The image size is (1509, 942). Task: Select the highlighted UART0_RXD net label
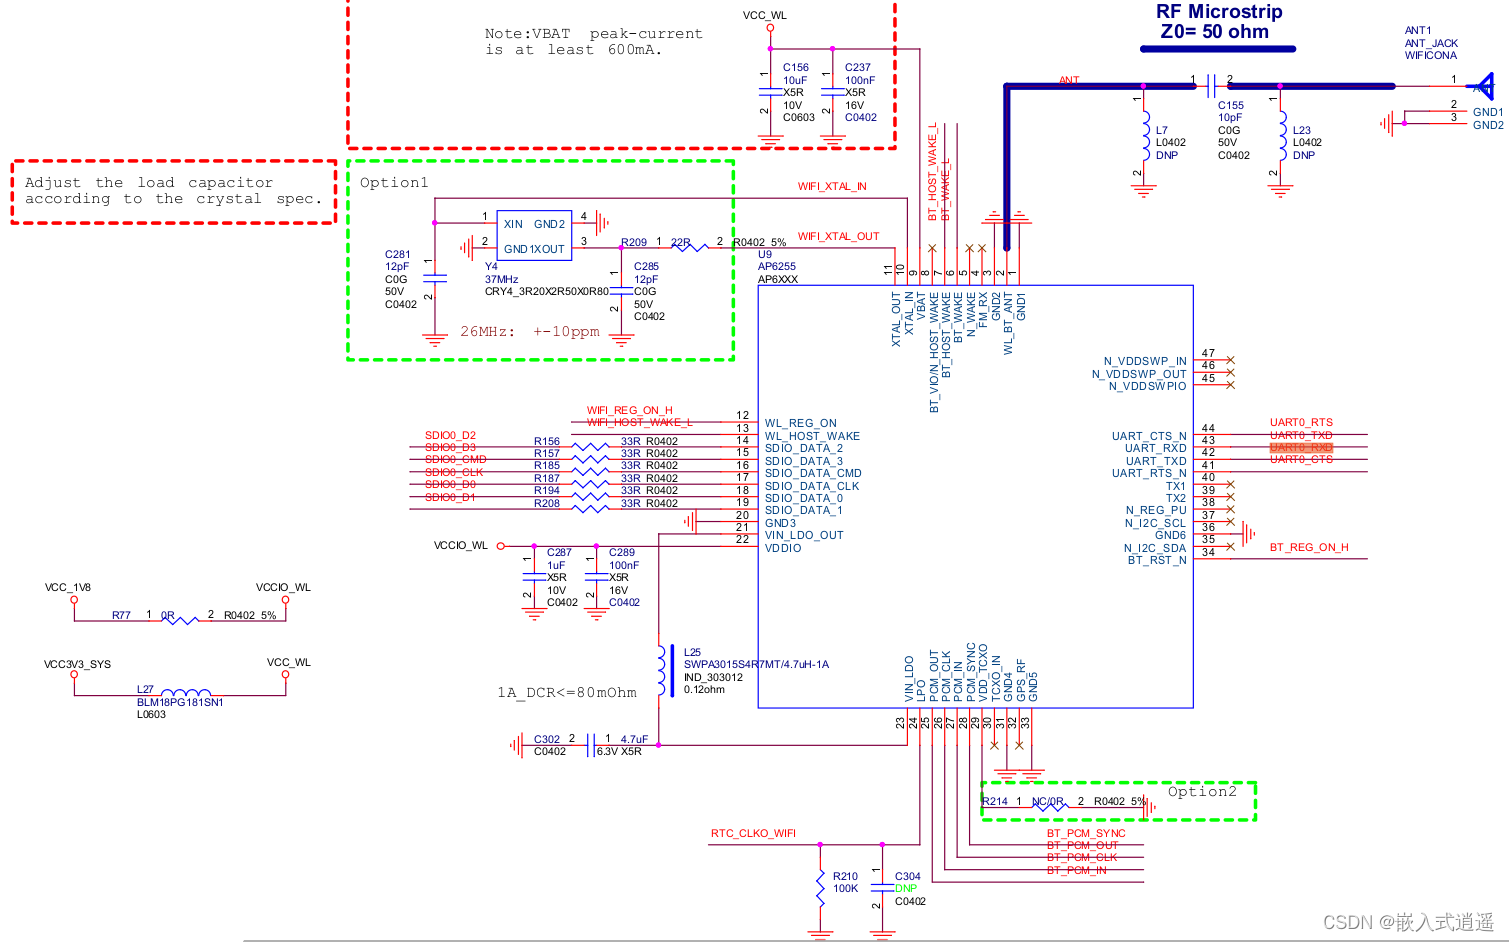(1301, 448)
